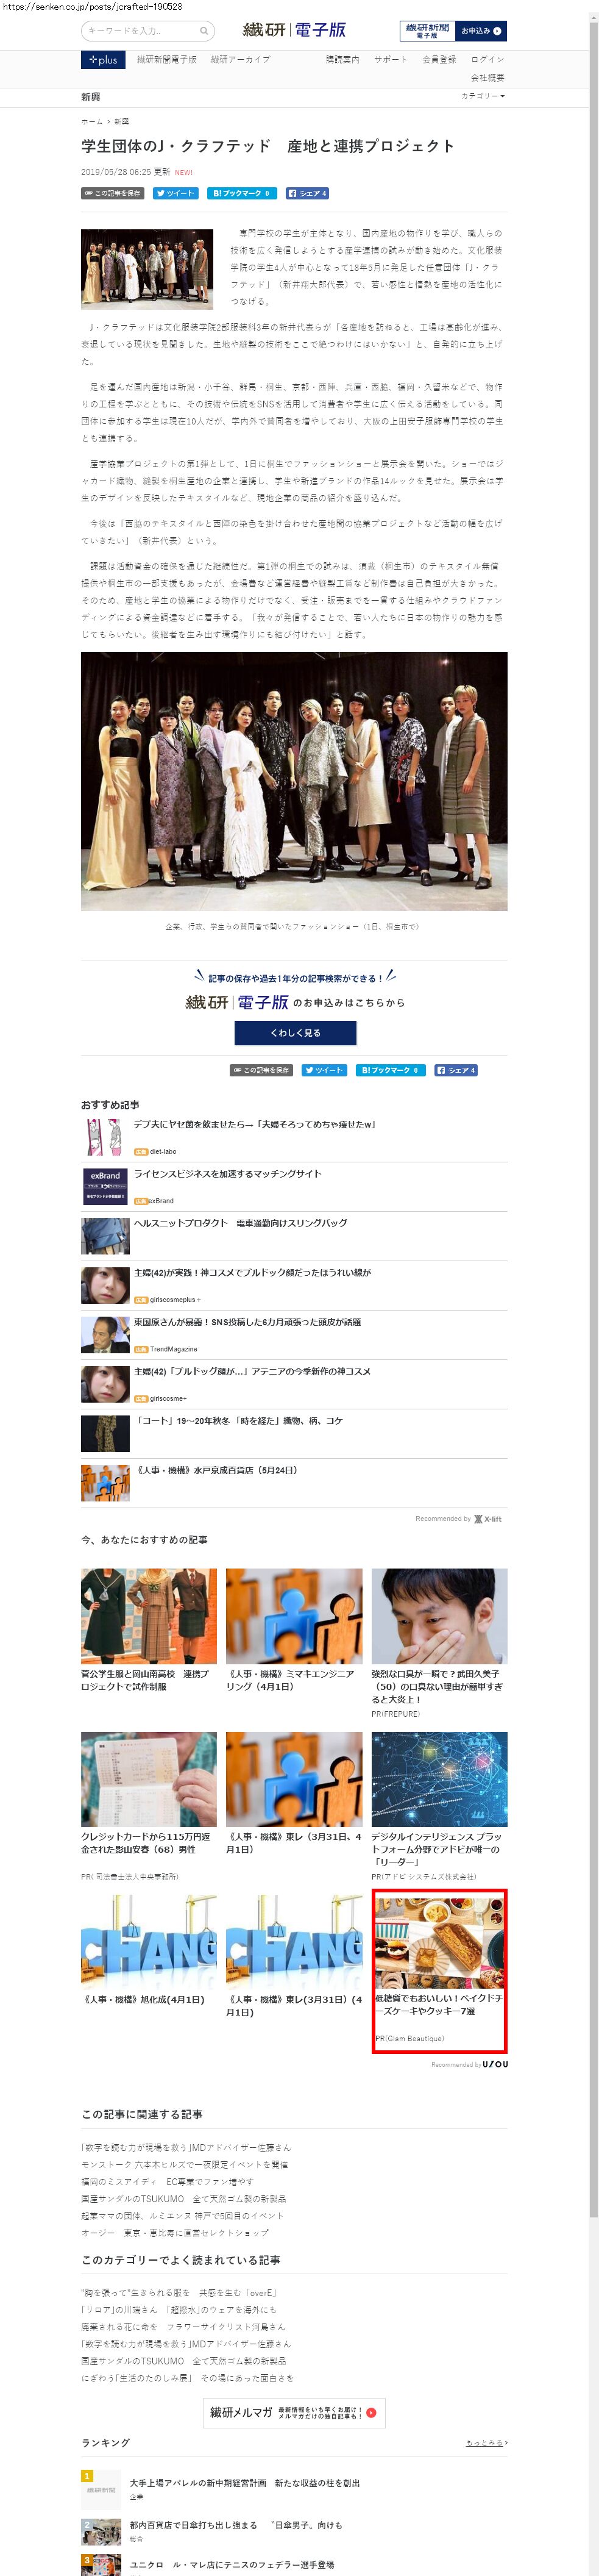Click the くわしく見る button

pos(295,1032)
